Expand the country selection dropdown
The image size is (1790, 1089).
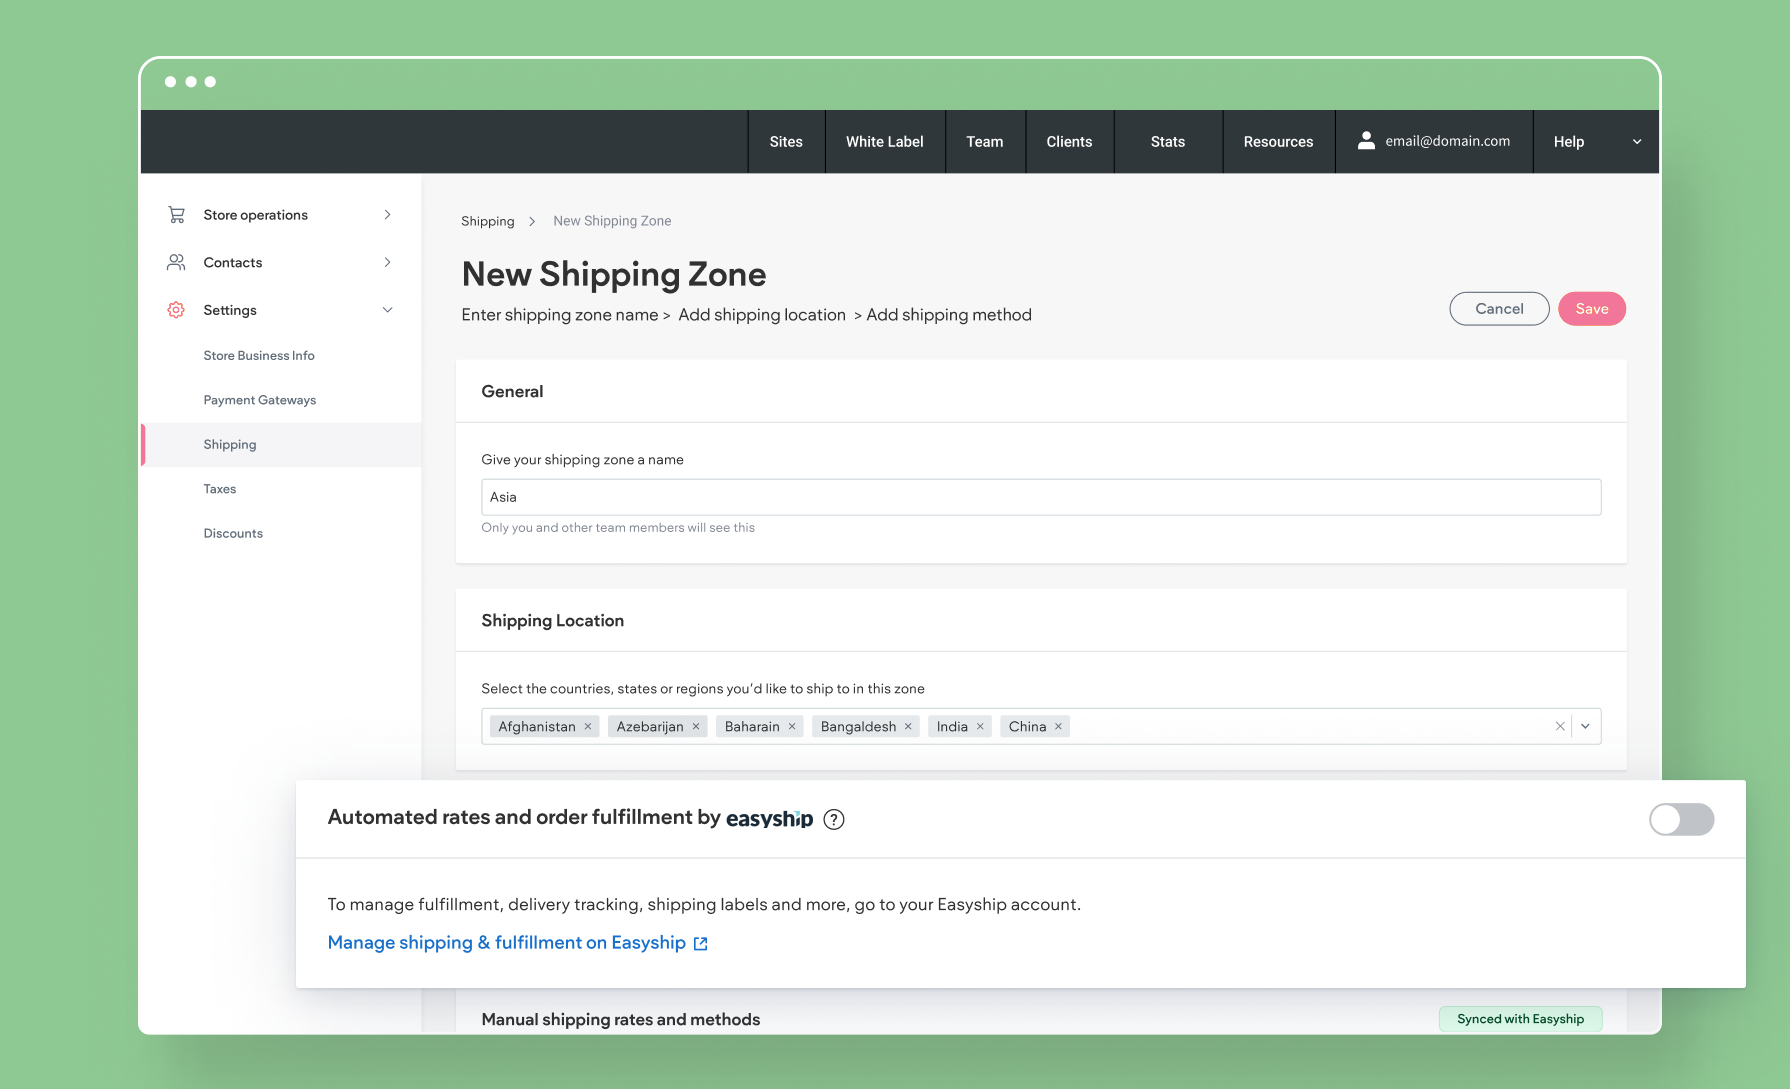[1585, 726]
